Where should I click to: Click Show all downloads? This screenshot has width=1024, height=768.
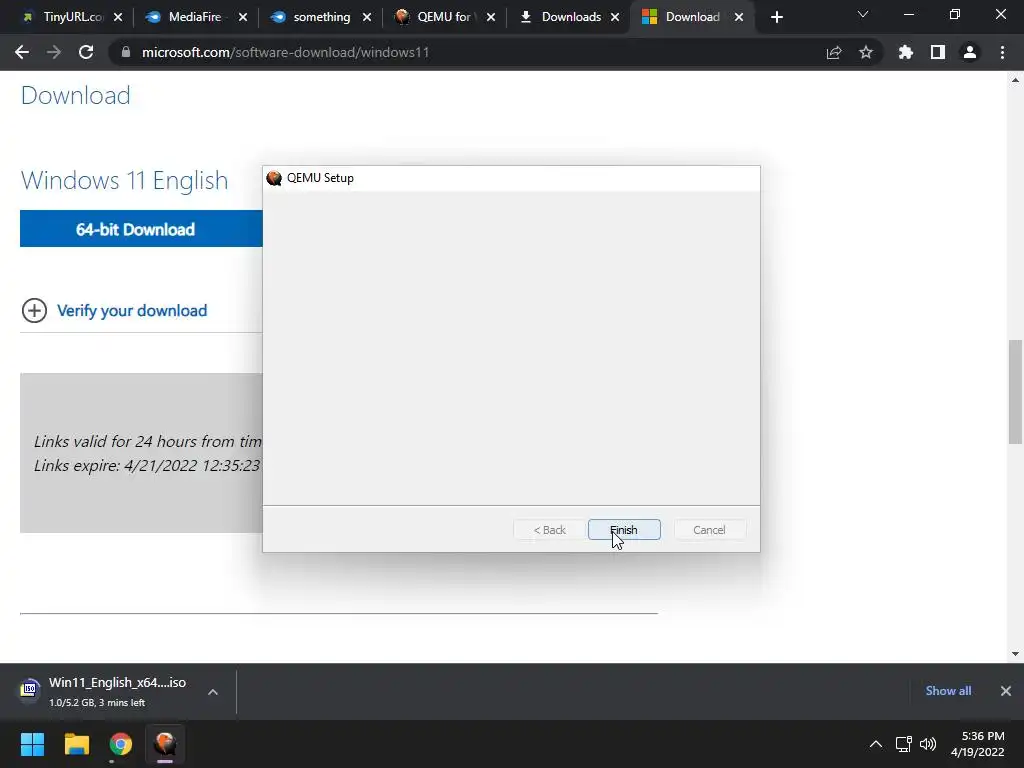click(x=948, y=691)
